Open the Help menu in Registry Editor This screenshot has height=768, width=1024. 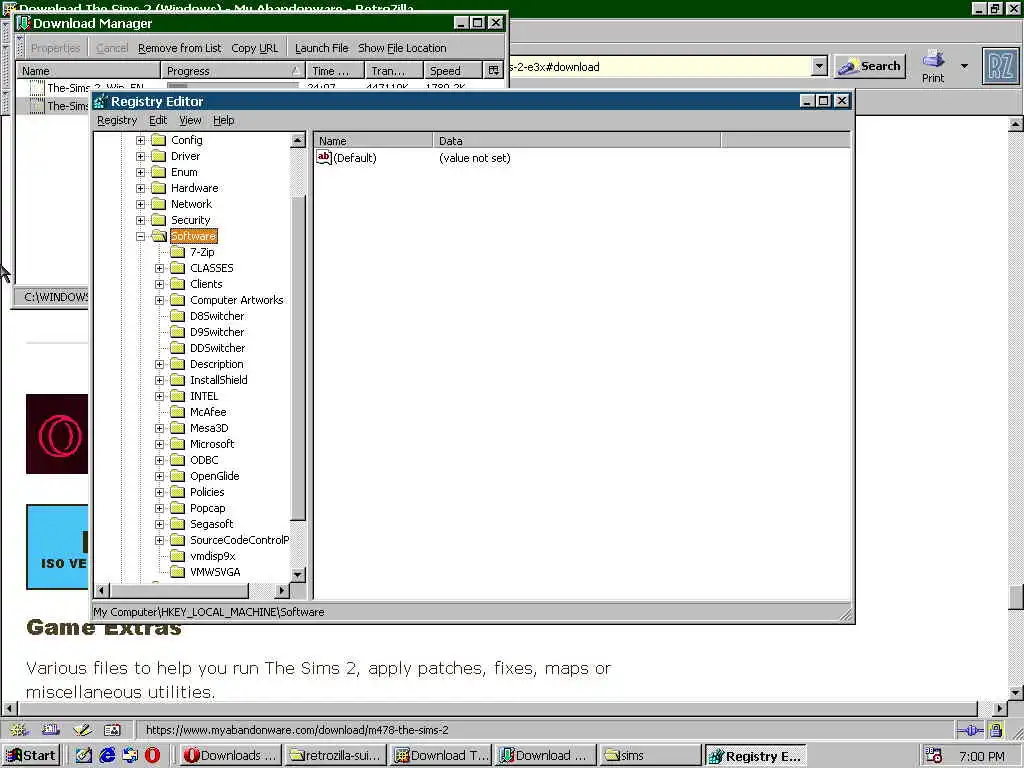coord(223,120)
